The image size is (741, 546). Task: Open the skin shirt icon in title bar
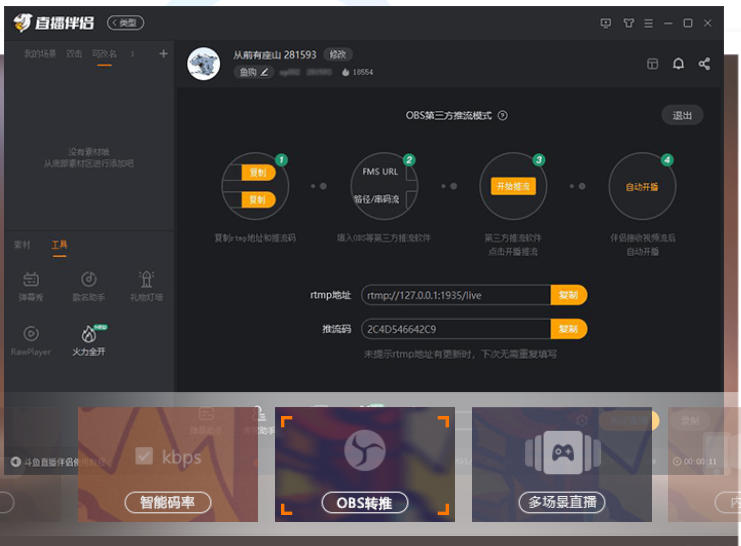629,23
